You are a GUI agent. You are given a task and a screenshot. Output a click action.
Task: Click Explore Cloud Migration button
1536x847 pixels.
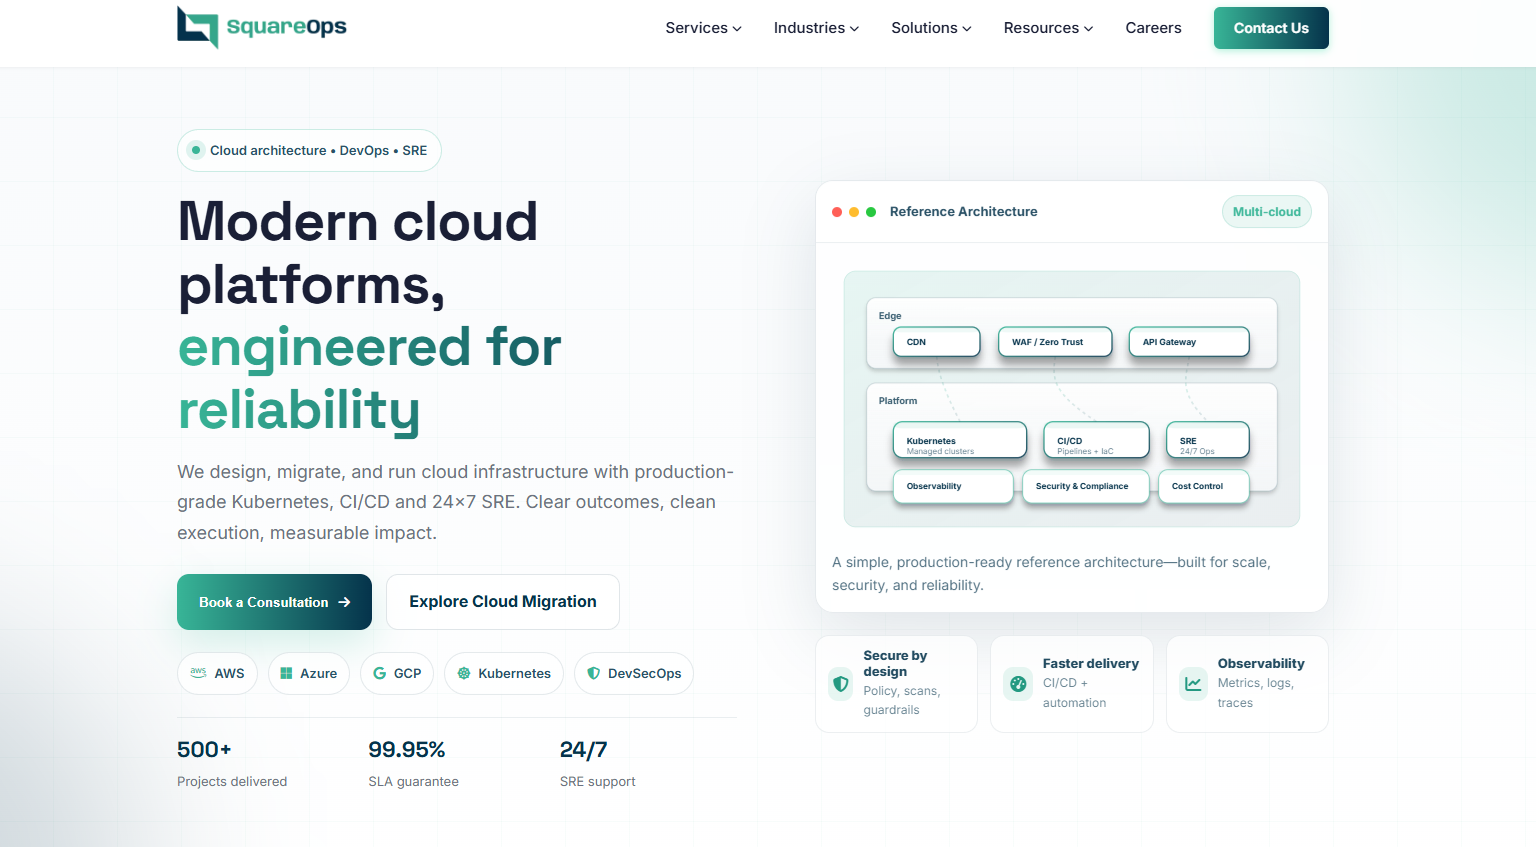503,602
